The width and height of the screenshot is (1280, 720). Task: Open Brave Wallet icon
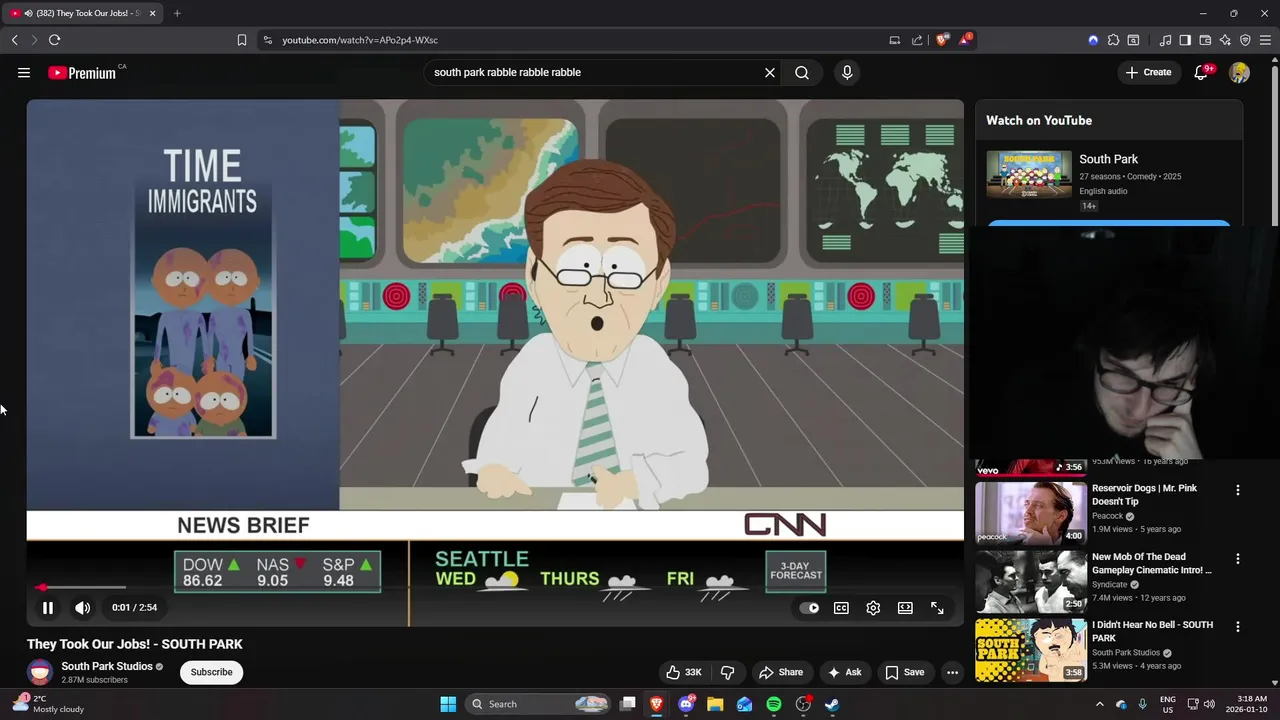coord(1205,40)
